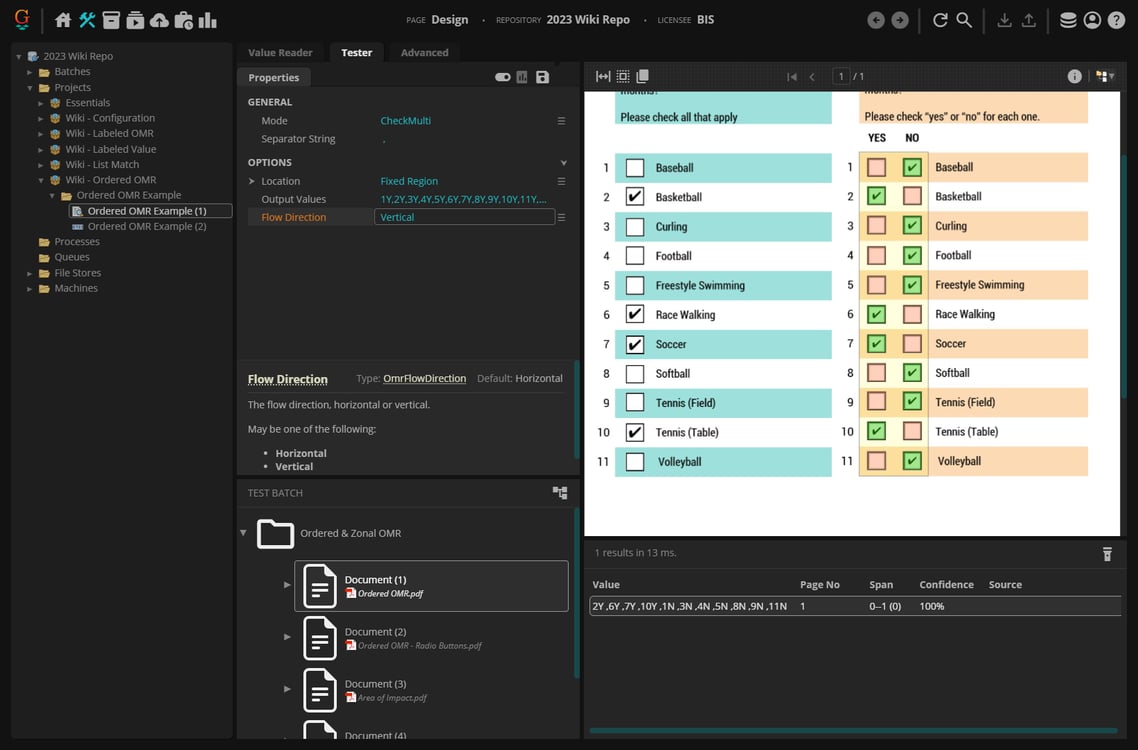
Task: Switch to the Value Reader tab
Action: (280, 52)
